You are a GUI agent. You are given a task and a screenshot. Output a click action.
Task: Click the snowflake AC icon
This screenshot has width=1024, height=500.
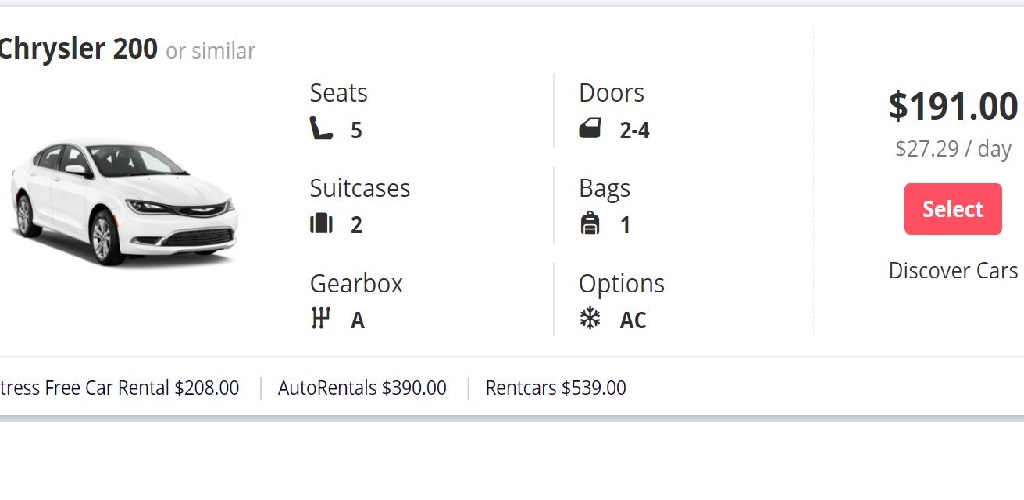coord(590,319)
